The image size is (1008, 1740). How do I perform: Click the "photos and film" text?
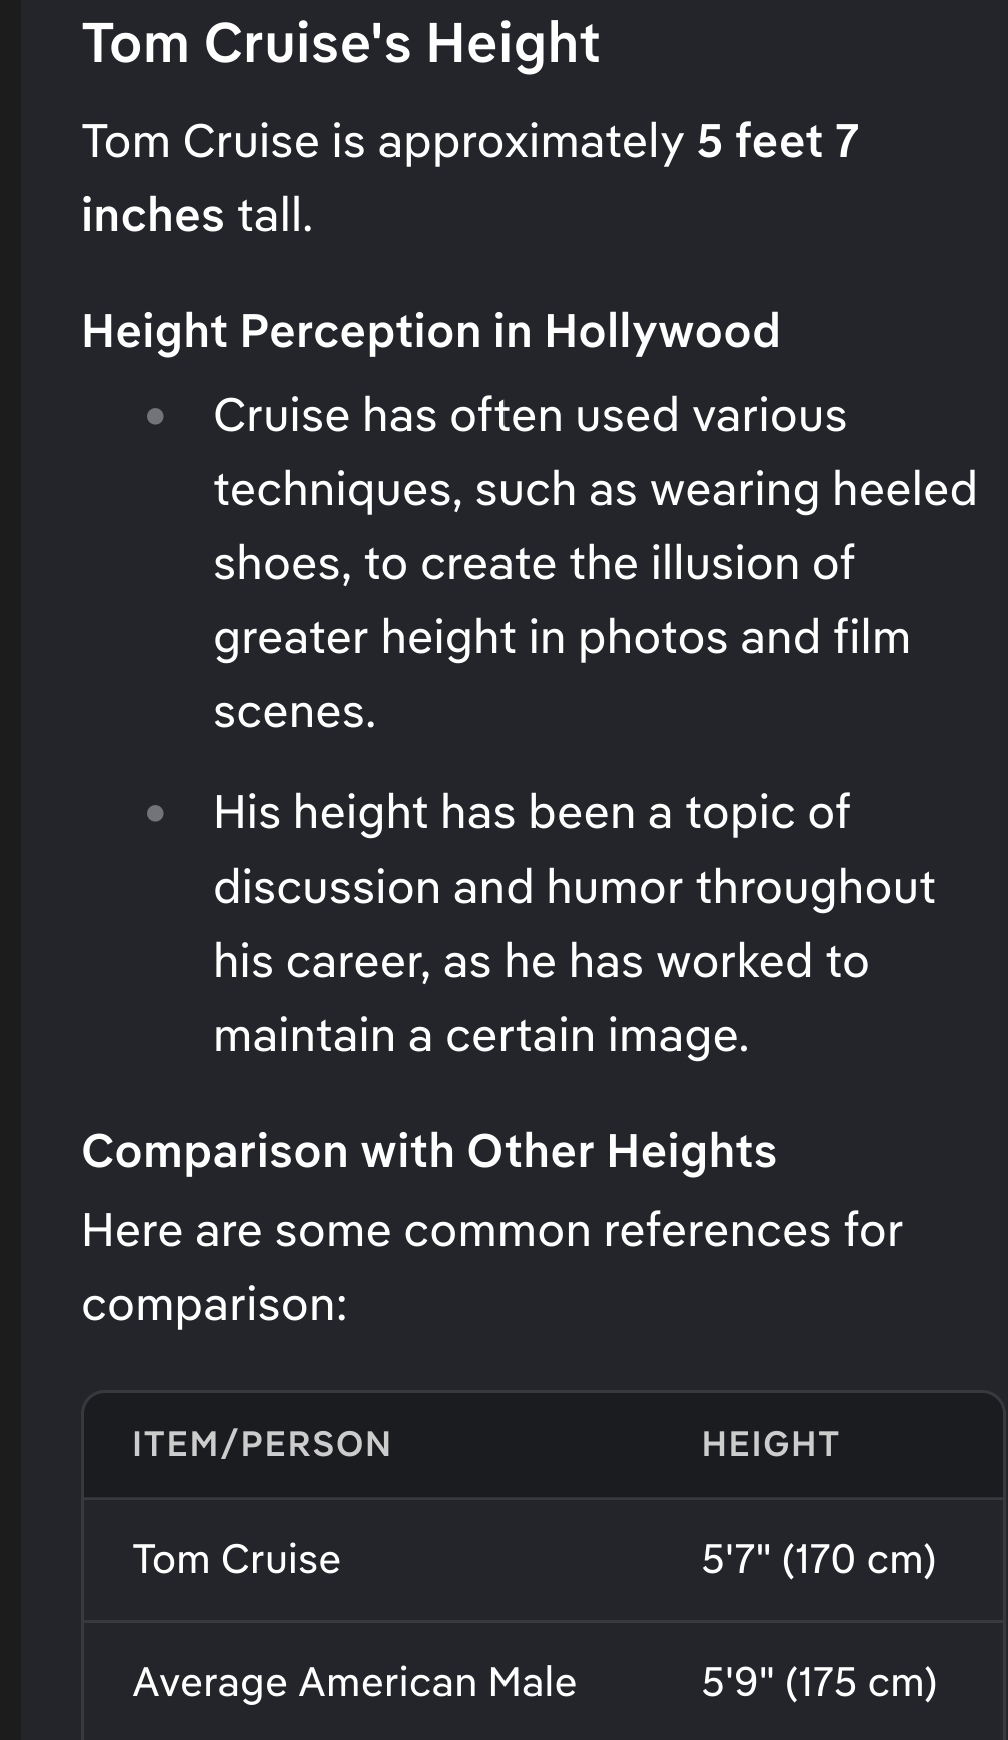pyautogui.click(x=744, y=638)
